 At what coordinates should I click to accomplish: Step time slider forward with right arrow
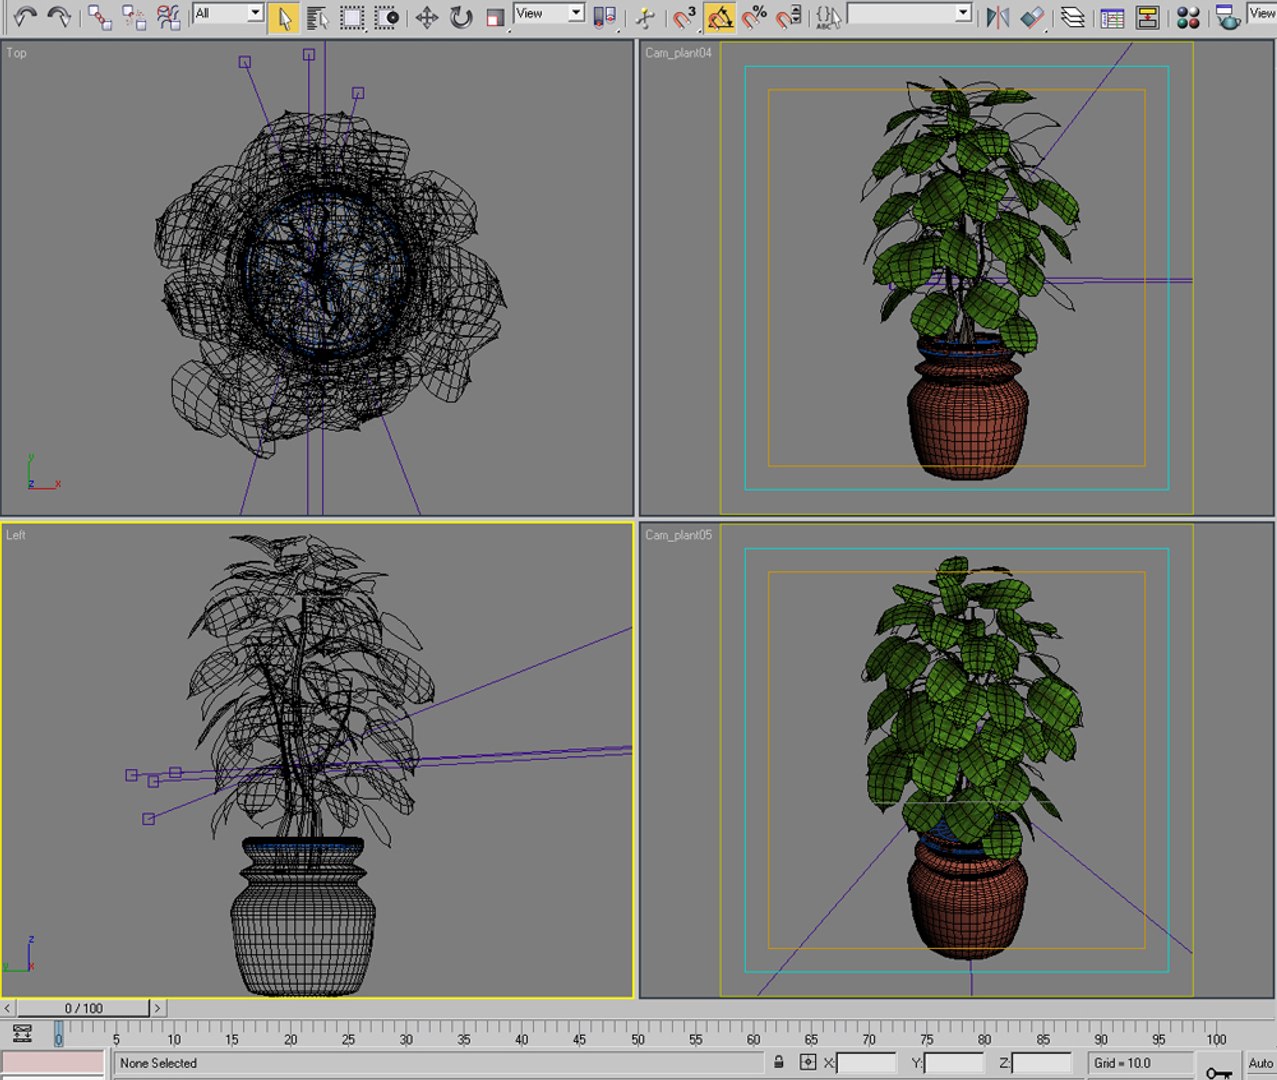click(x=158, y=1008)
